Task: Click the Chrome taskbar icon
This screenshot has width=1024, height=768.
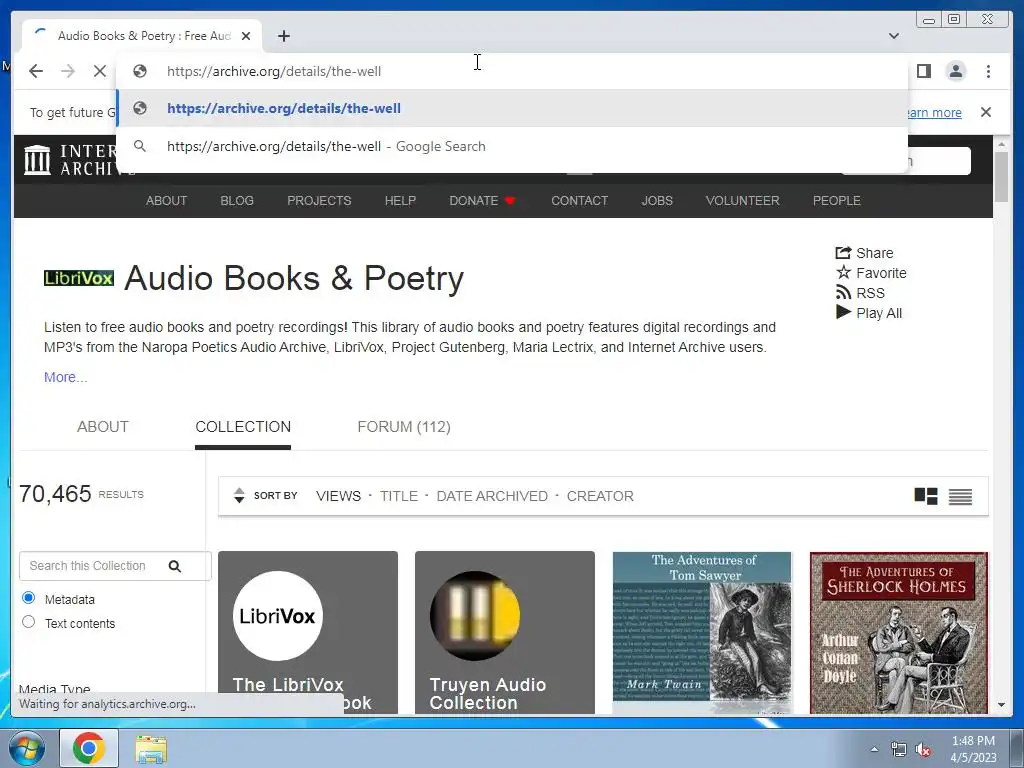Action: click(89, 748)
